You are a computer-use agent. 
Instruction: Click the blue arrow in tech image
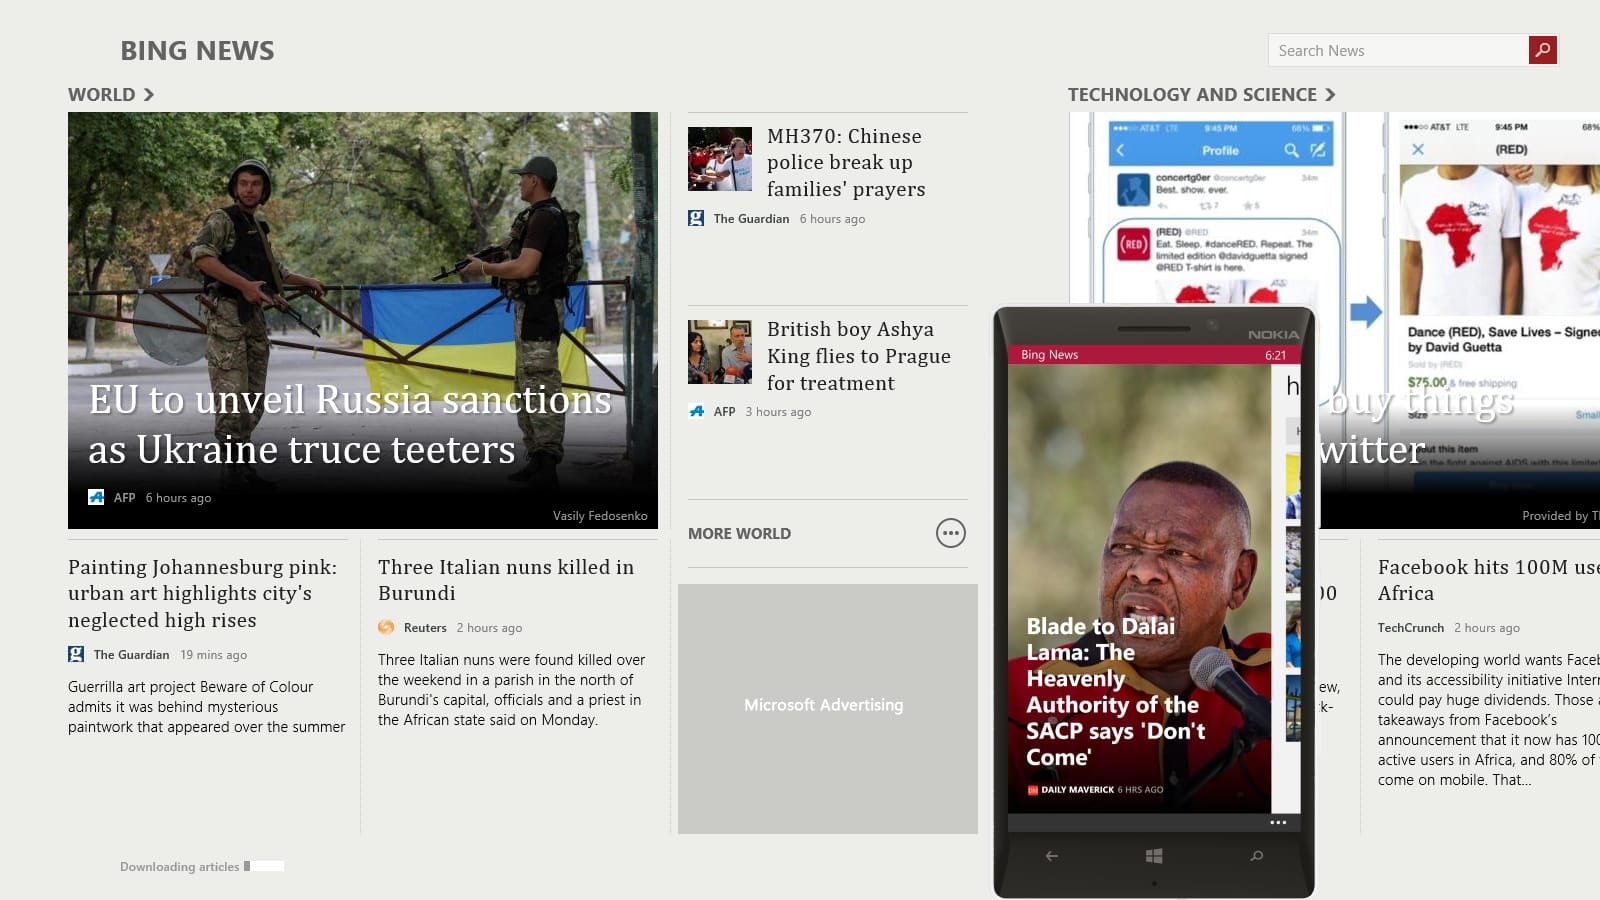click(x=1365, y=311)
